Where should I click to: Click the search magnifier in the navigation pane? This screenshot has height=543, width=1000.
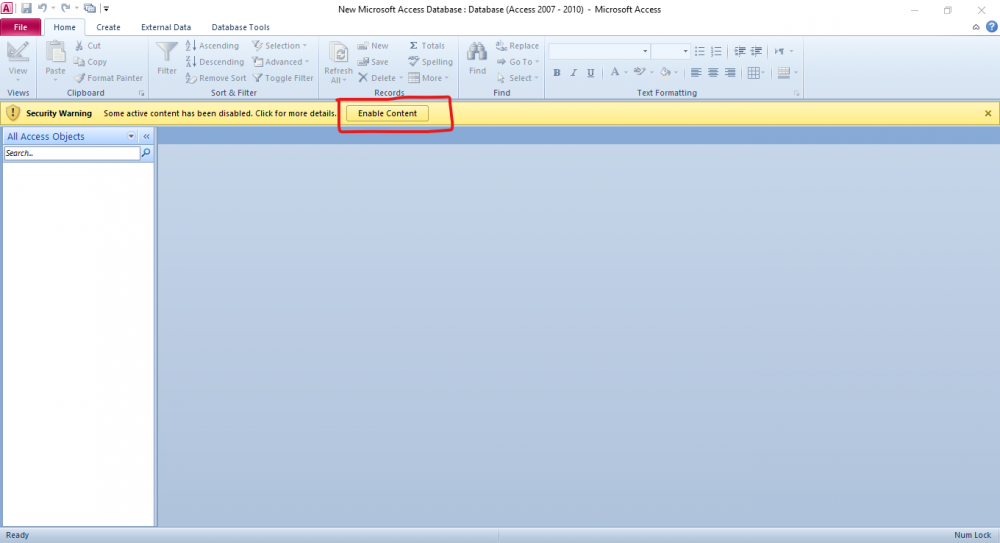point(146,153)
